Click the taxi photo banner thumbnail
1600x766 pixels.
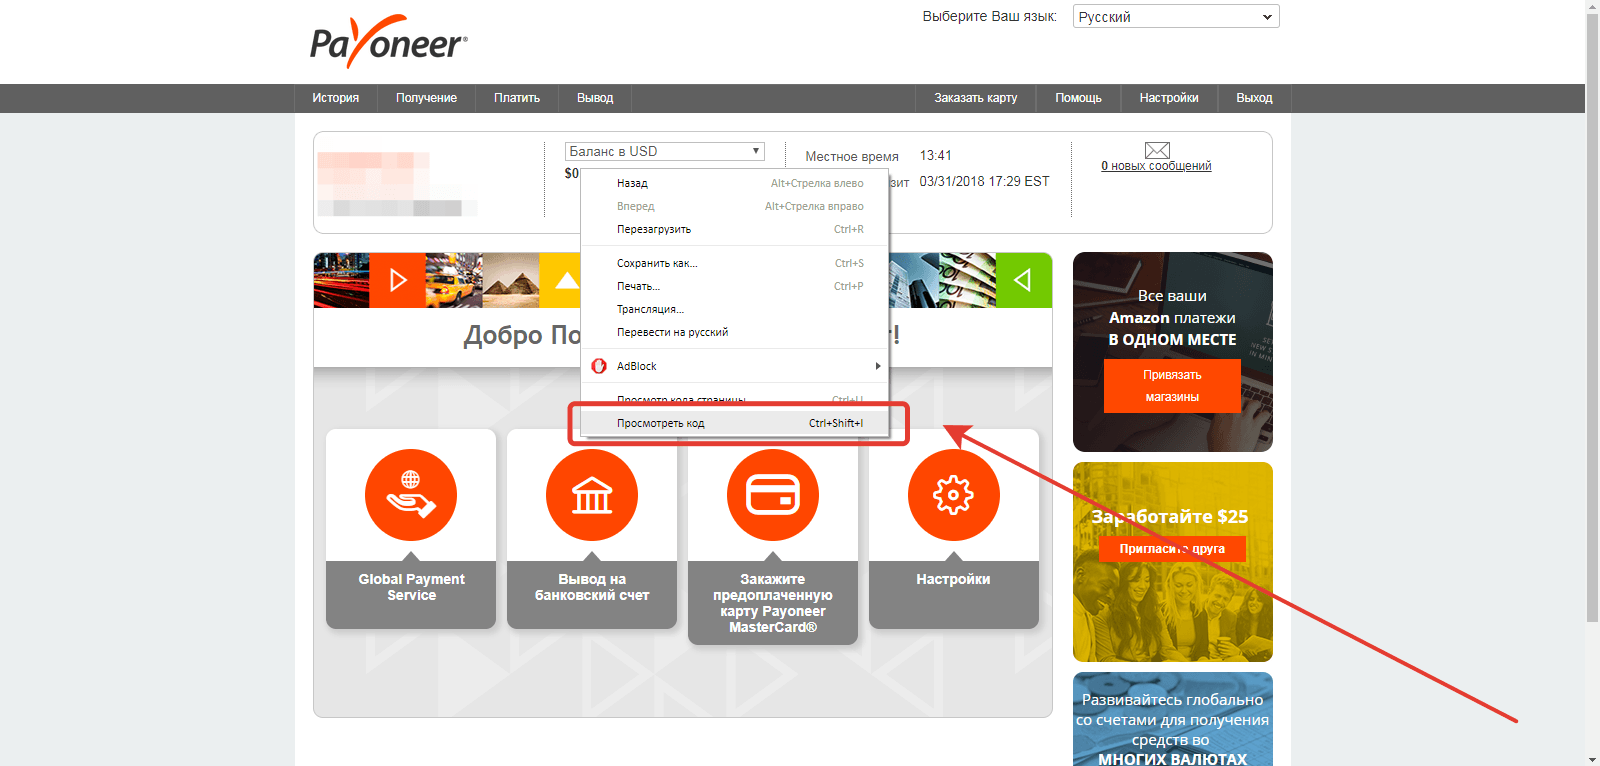pos(454,280)
